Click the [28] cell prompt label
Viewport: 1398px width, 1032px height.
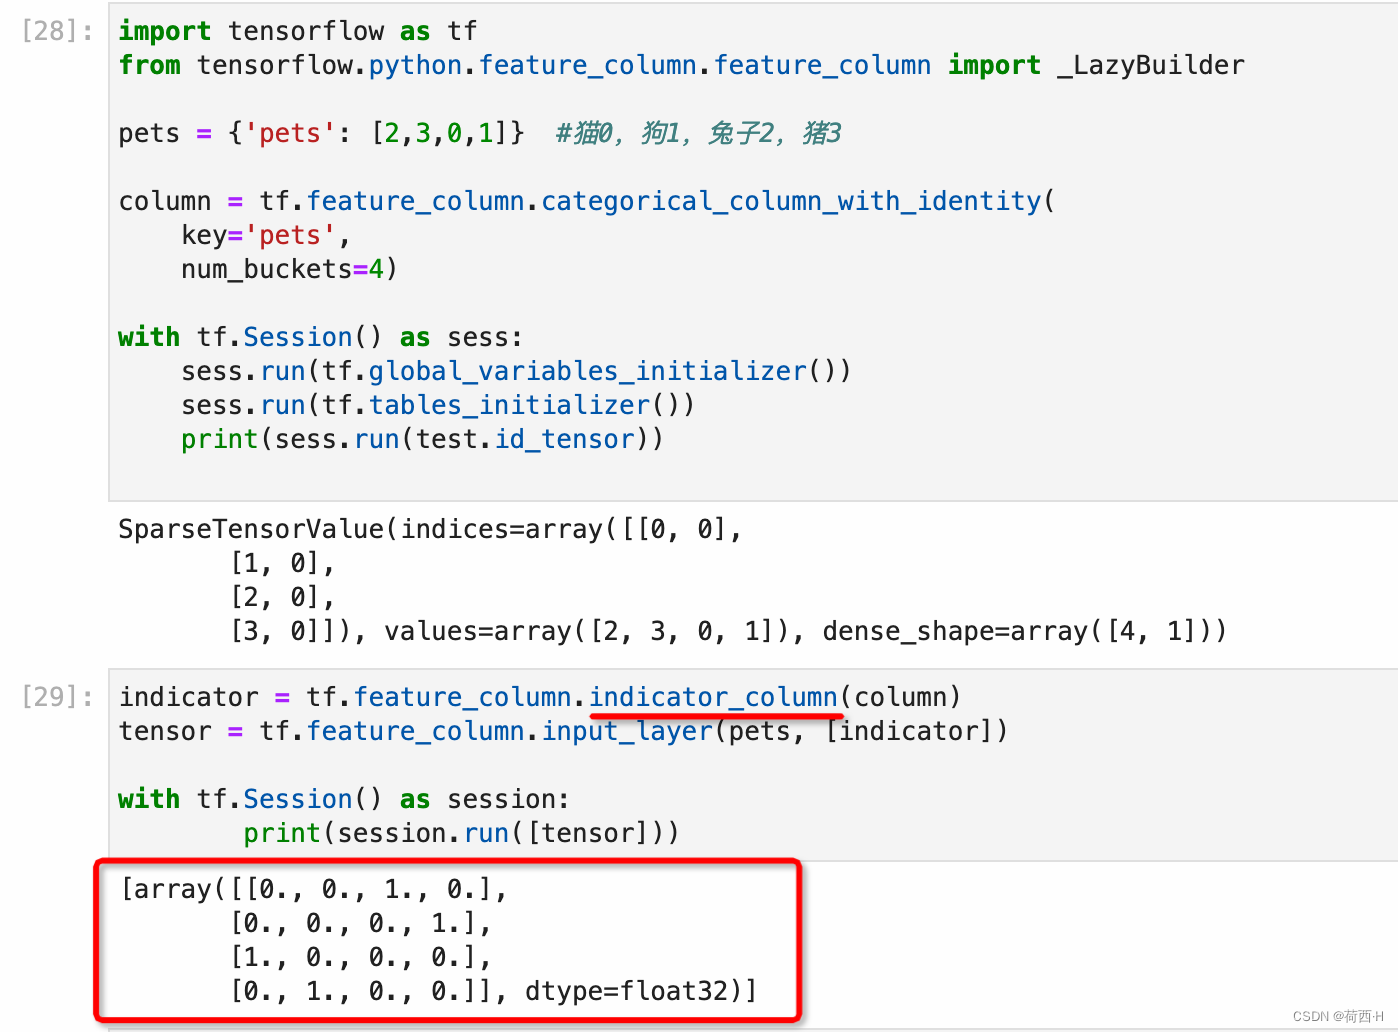pyautogui.click(x=57, y=31)
